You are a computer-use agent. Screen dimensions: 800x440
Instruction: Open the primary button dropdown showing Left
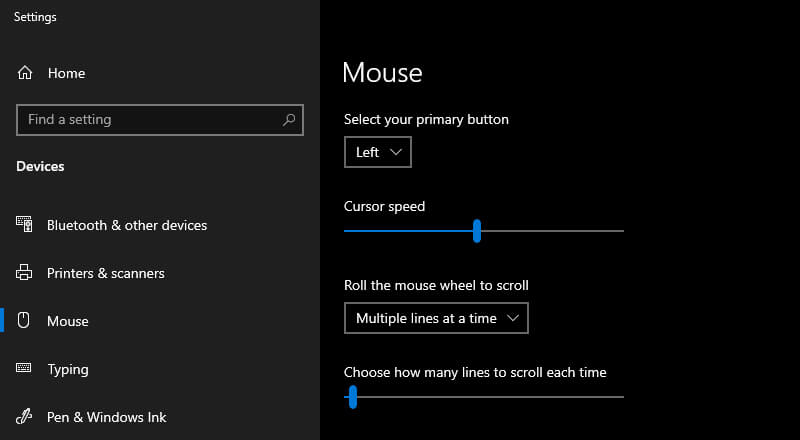[x=377, y=152]
